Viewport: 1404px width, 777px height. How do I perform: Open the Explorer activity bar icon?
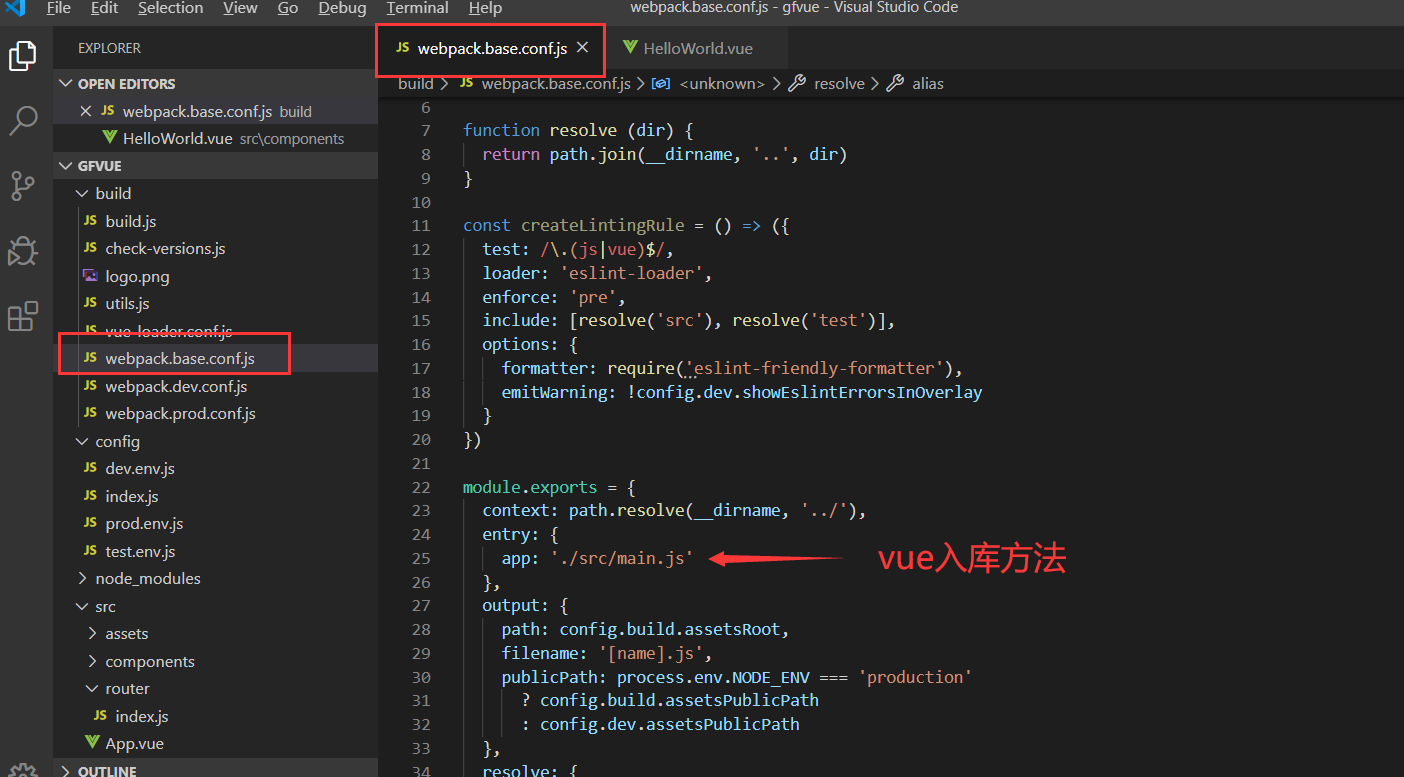pos(23,56)
